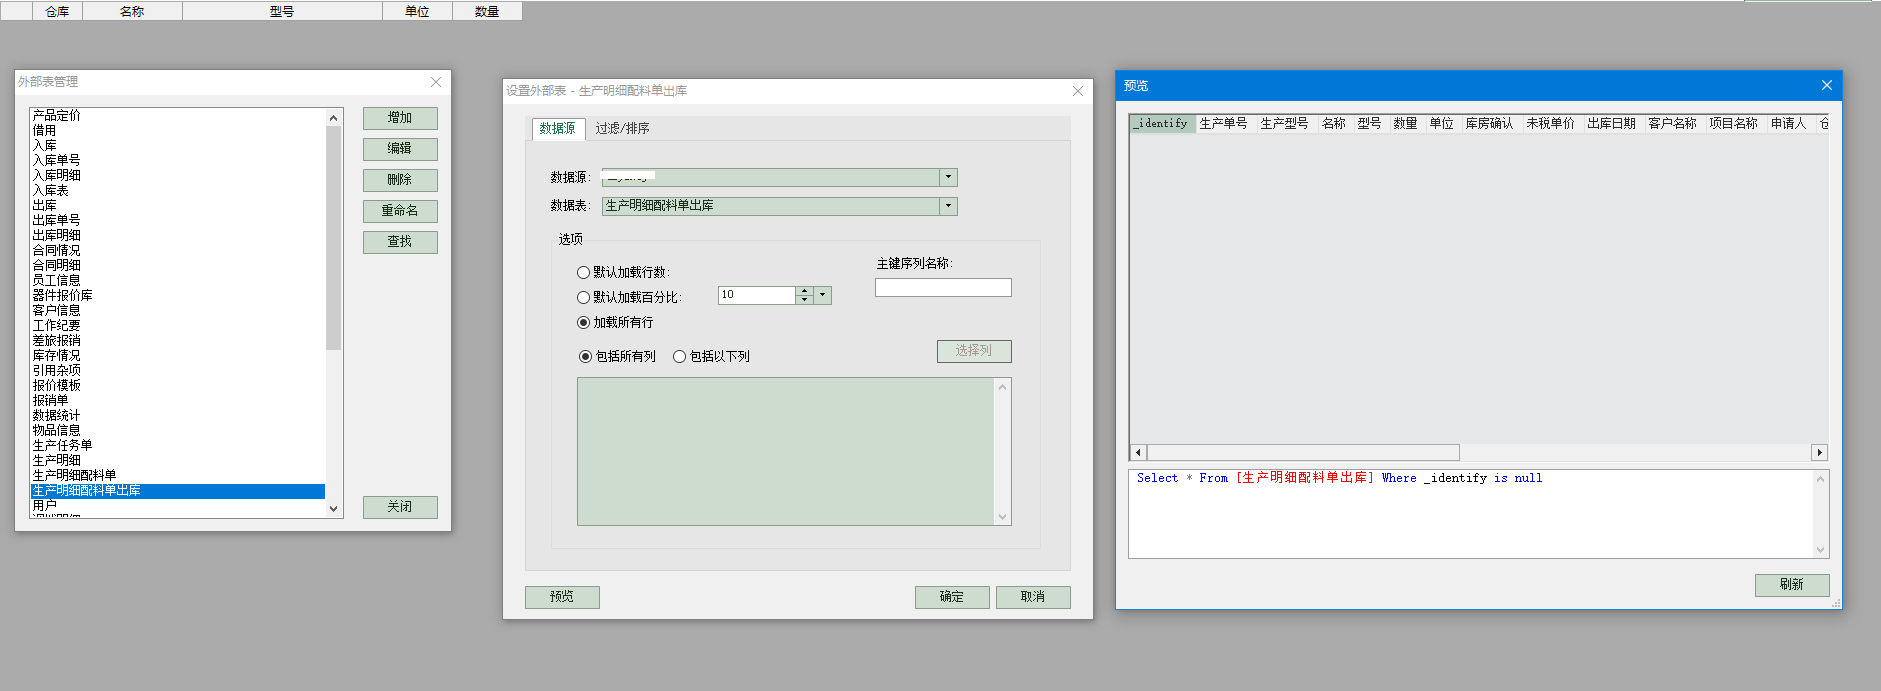This screenshot has height=691, width=1881.
Task: Enable the 包括所有列 radio button
Action: 586,356
